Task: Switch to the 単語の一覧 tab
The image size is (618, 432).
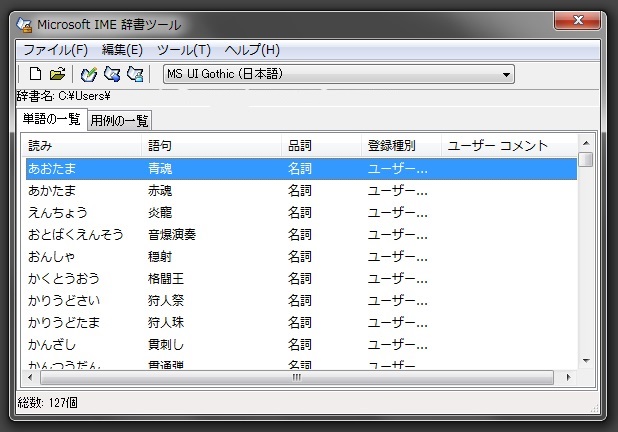Action: click(51, 119)
